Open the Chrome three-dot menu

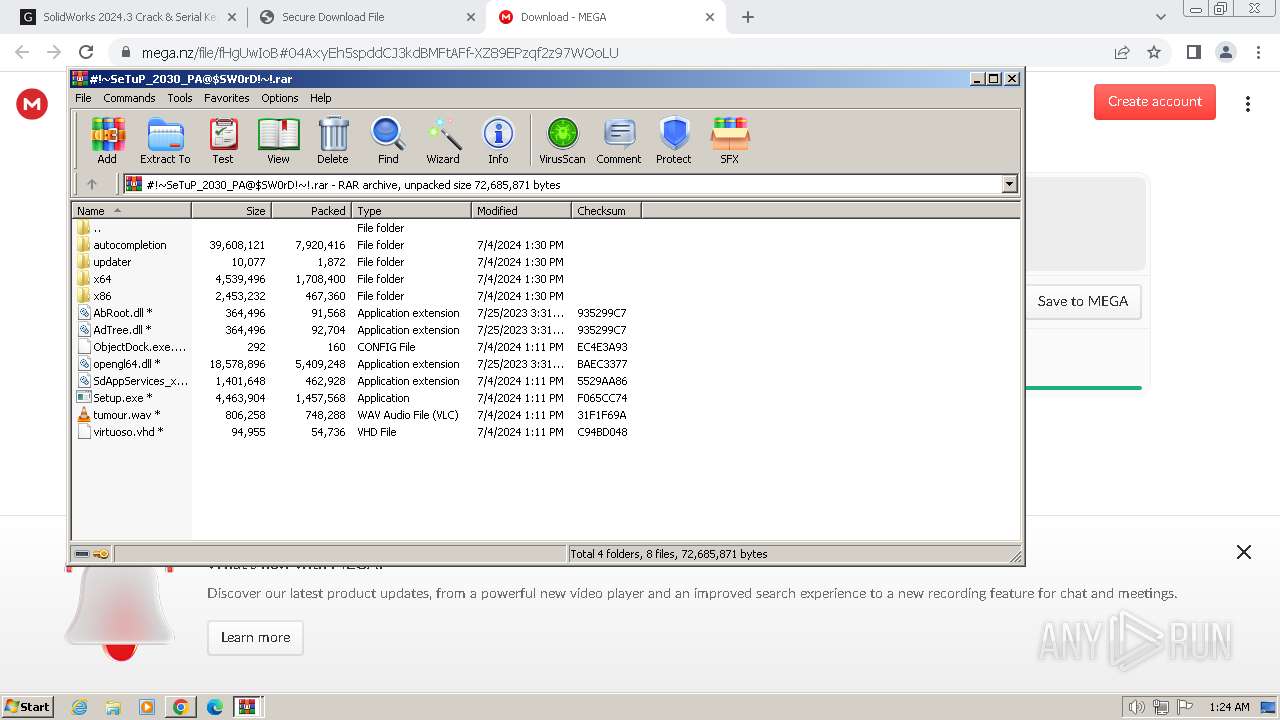(1257, 52)
